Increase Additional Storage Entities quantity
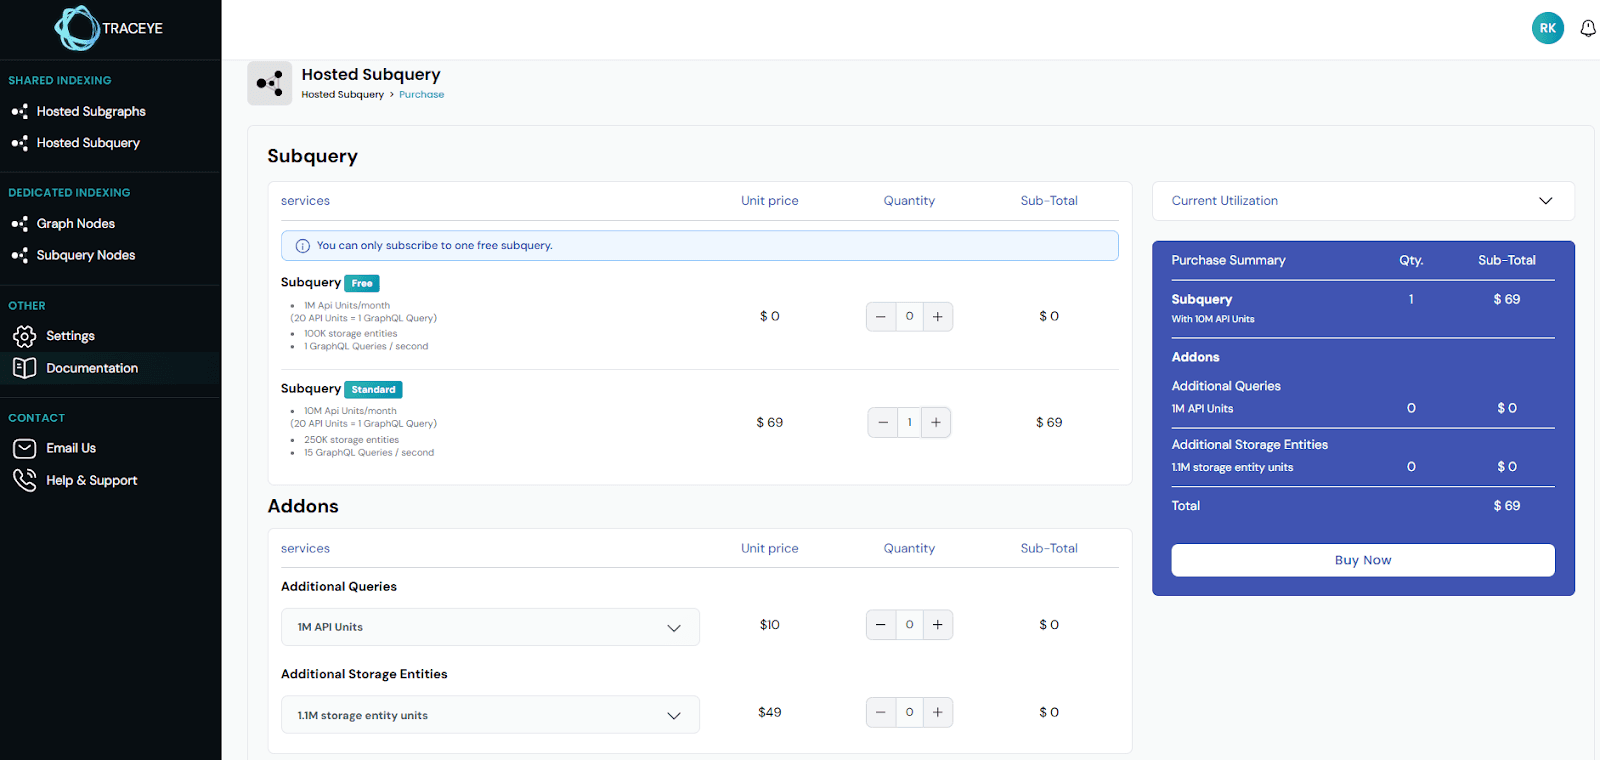 click(x=938, y=713)
